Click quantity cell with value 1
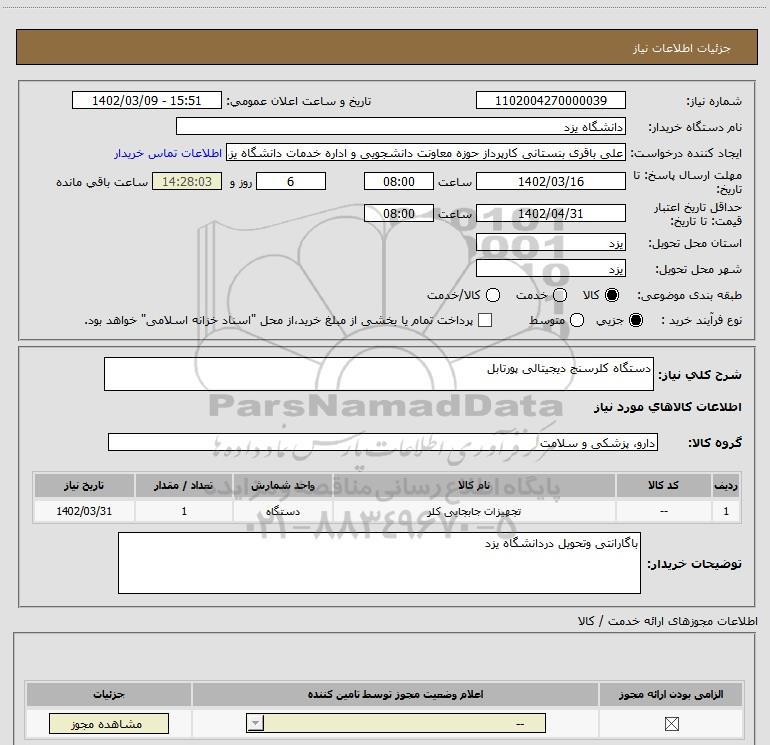This screenshot has width=770, height=745. pos(184,511)
